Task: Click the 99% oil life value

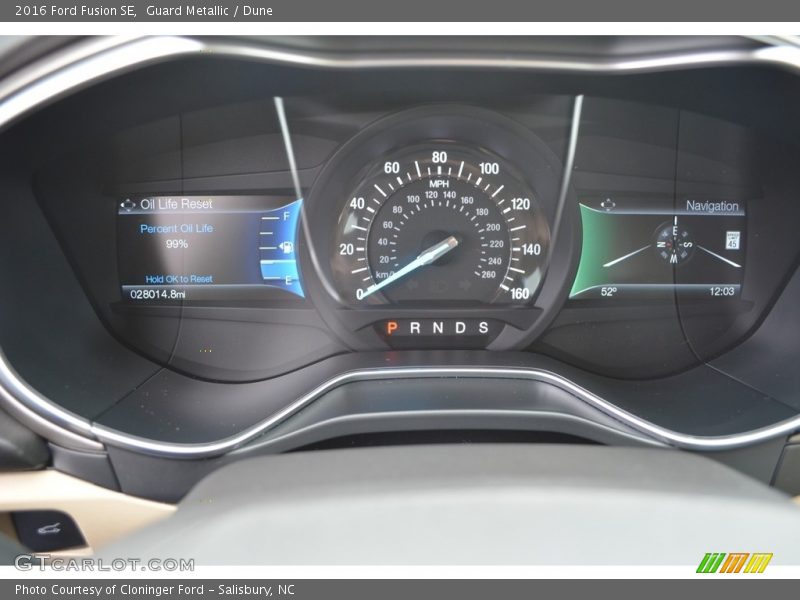Action: (x=176, y=244)
